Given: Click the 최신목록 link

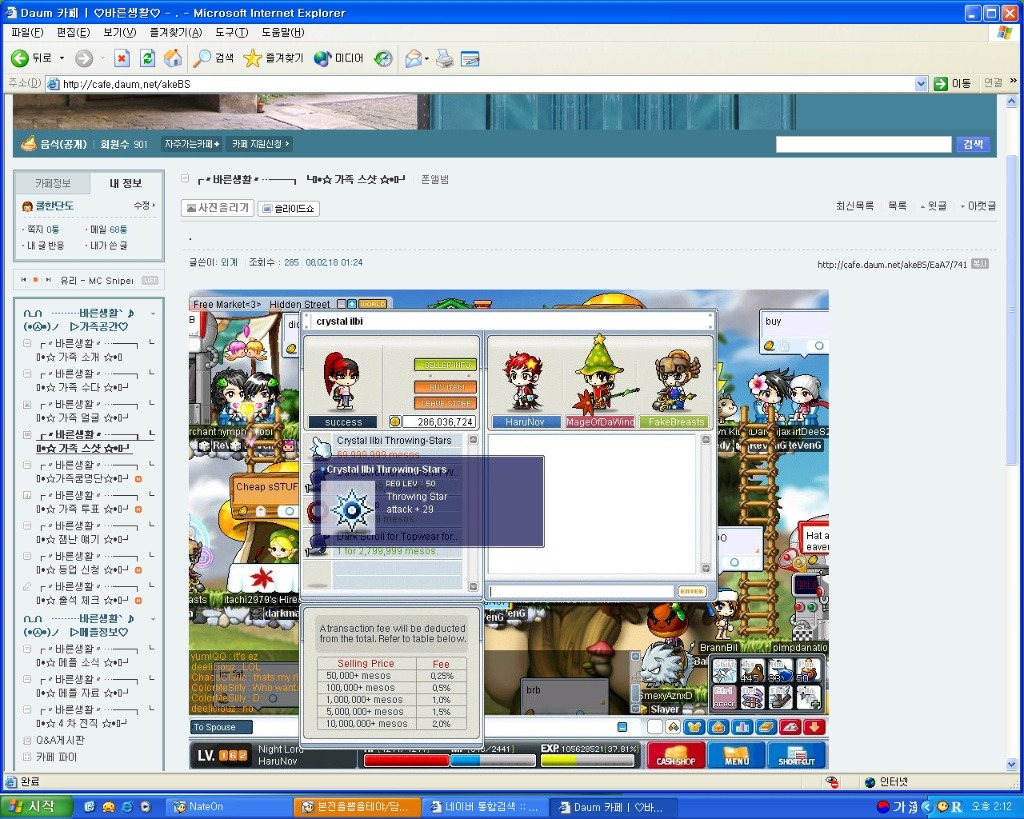Looking at the screenshot, I should [x=855, y=206].
